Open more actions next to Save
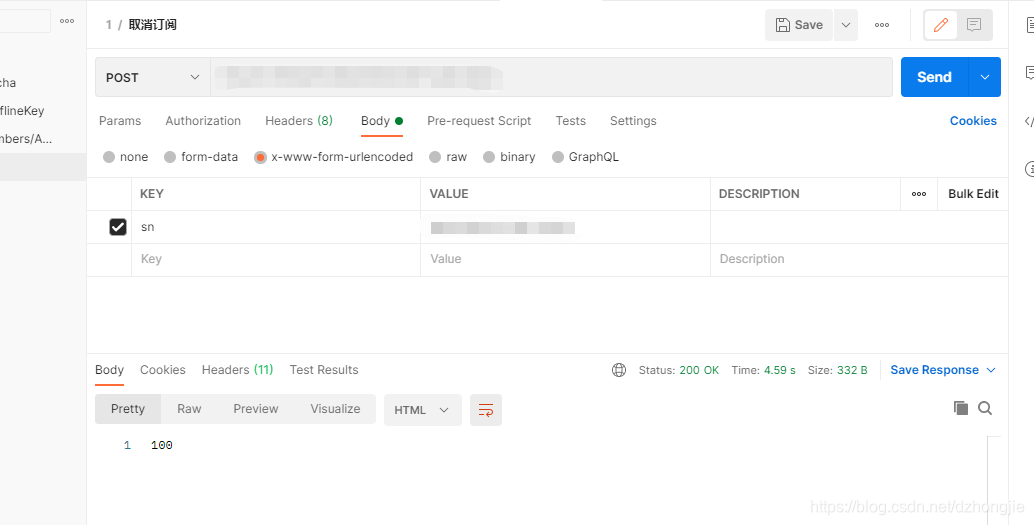This screenshot has width=1034, height=525. [x=882, y=25]
